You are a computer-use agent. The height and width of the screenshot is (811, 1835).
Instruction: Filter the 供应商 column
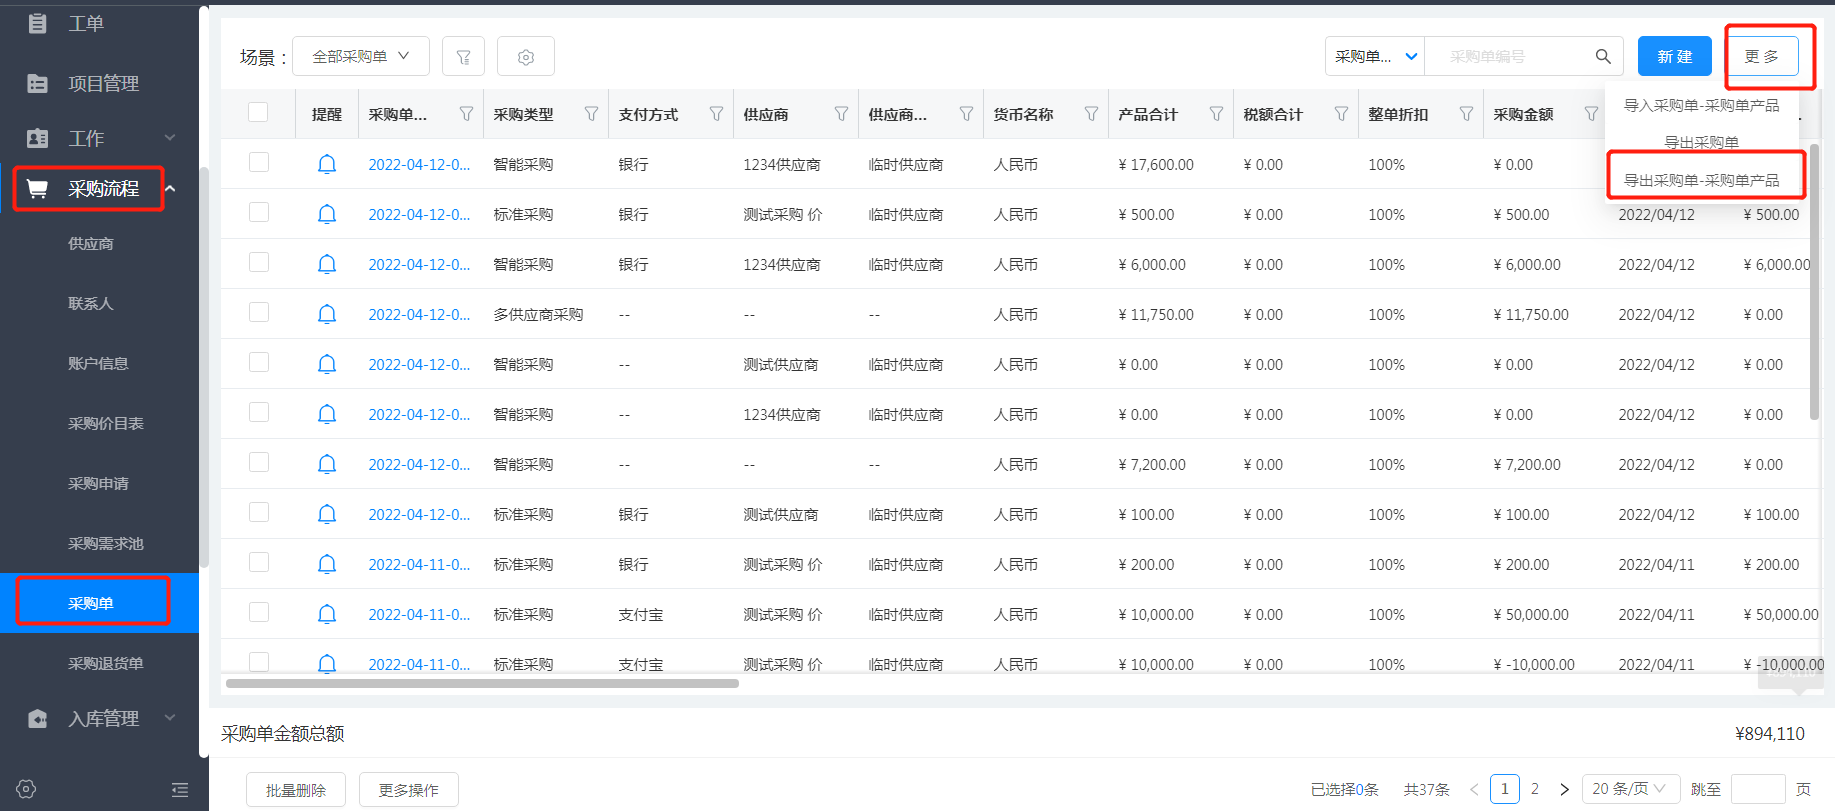pyautogui.click(x=841, y=114)
